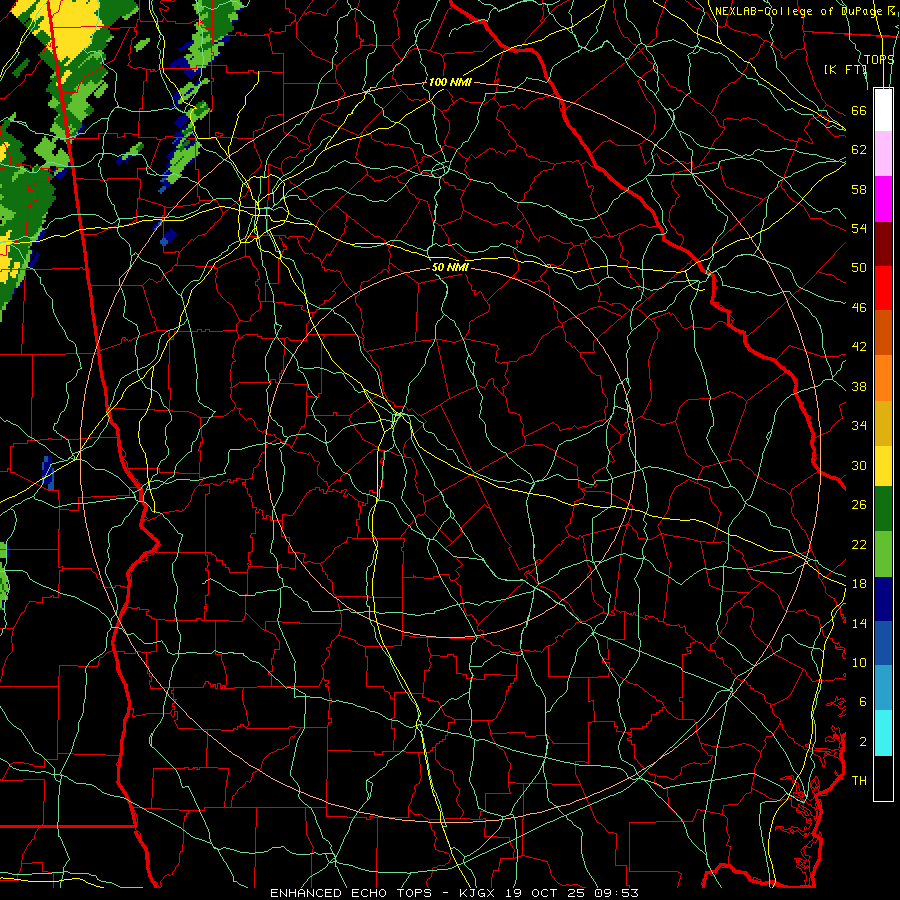Click the legend value 58

click(x=859, y=189)
